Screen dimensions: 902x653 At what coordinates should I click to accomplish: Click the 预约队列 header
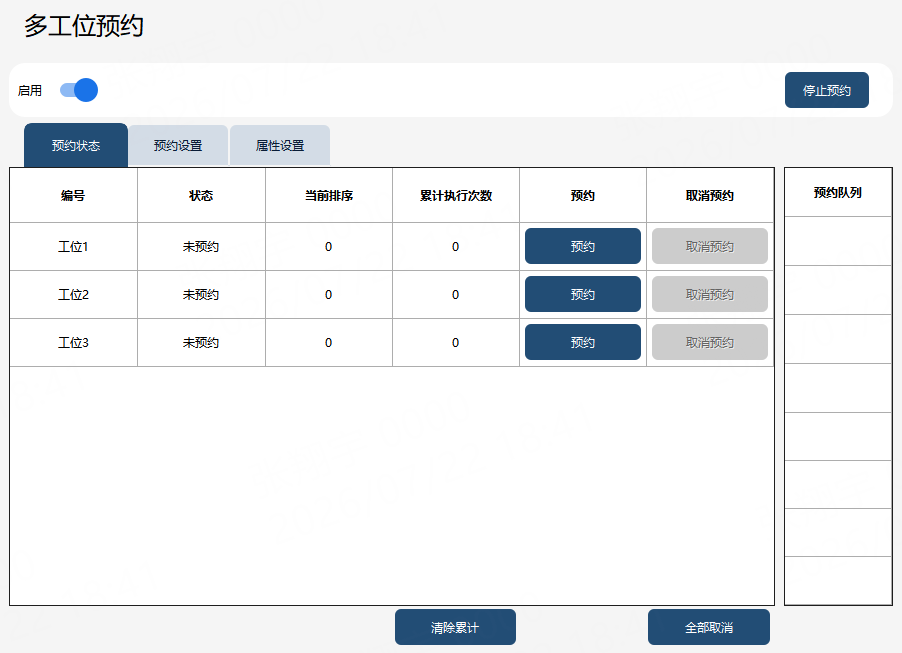pos(838,193)
